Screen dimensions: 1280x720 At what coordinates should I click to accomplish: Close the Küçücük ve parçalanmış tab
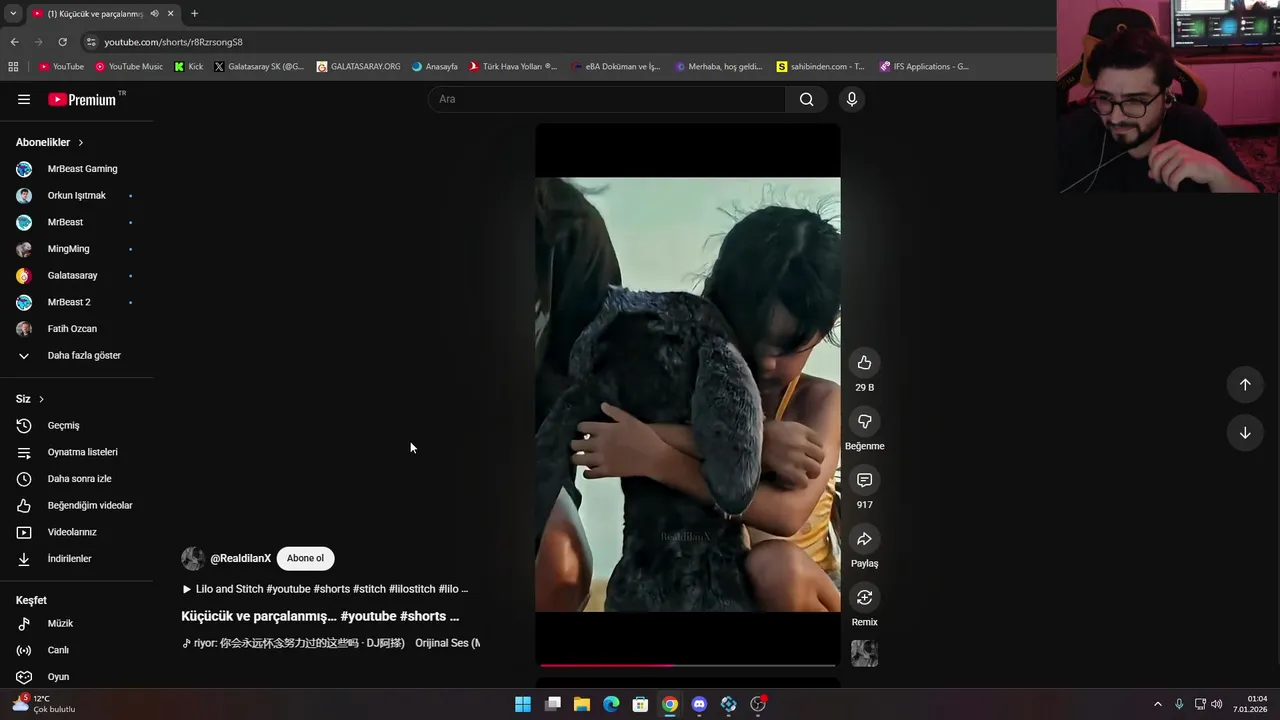170,14
